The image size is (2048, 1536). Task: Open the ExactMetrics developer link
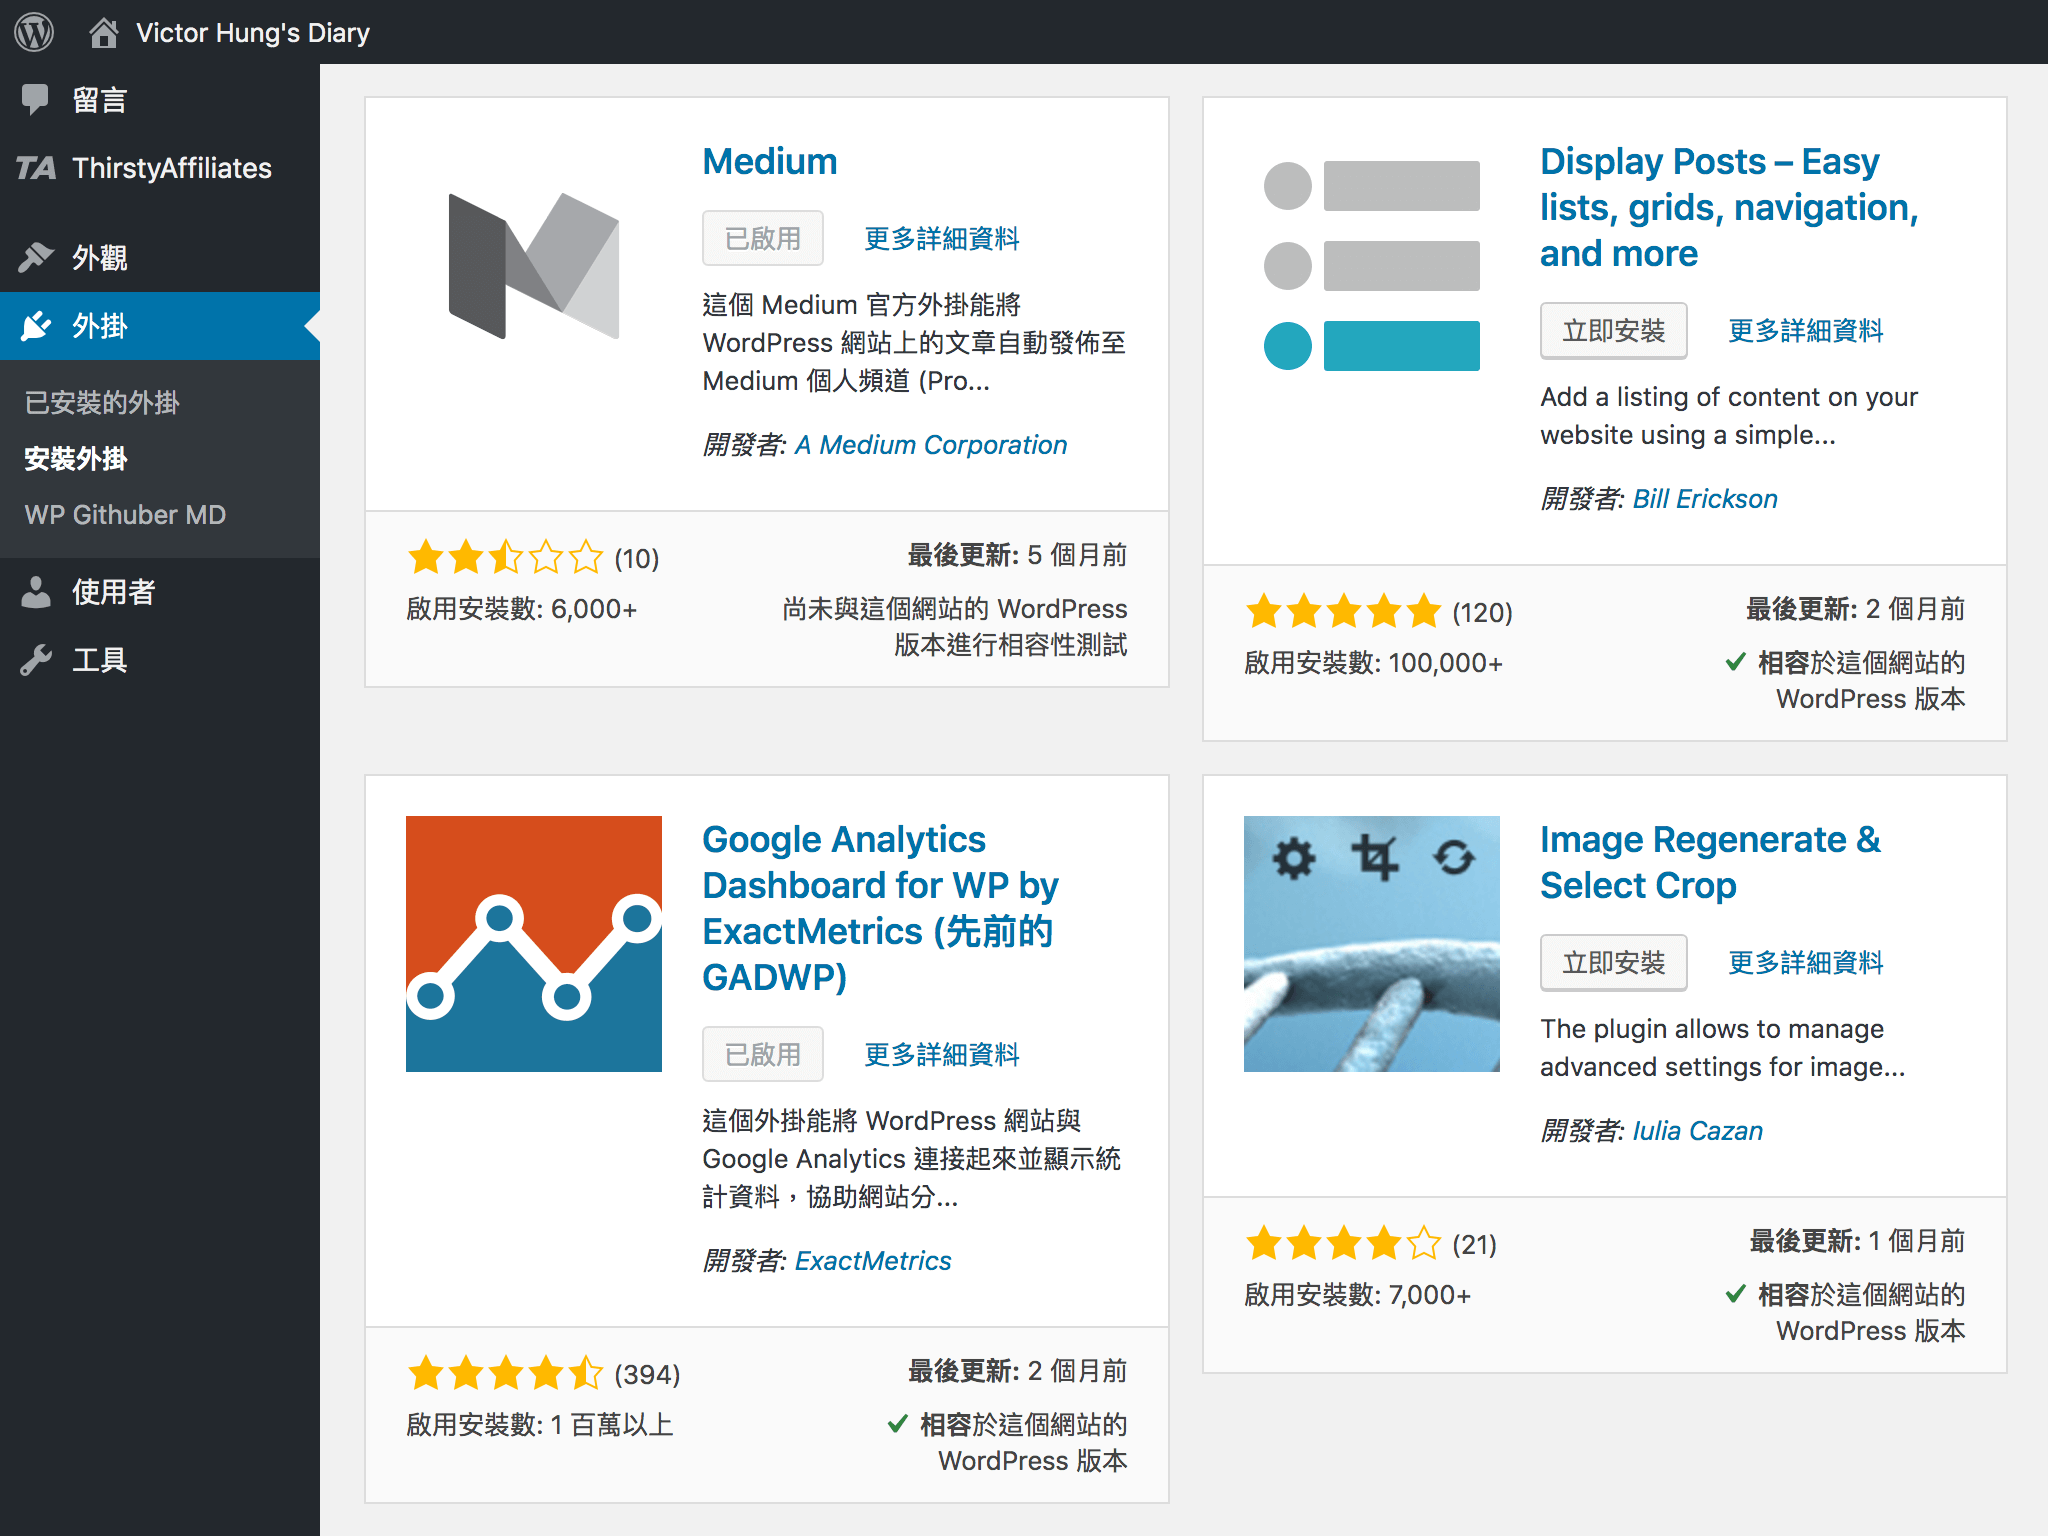click(872, 1261)
